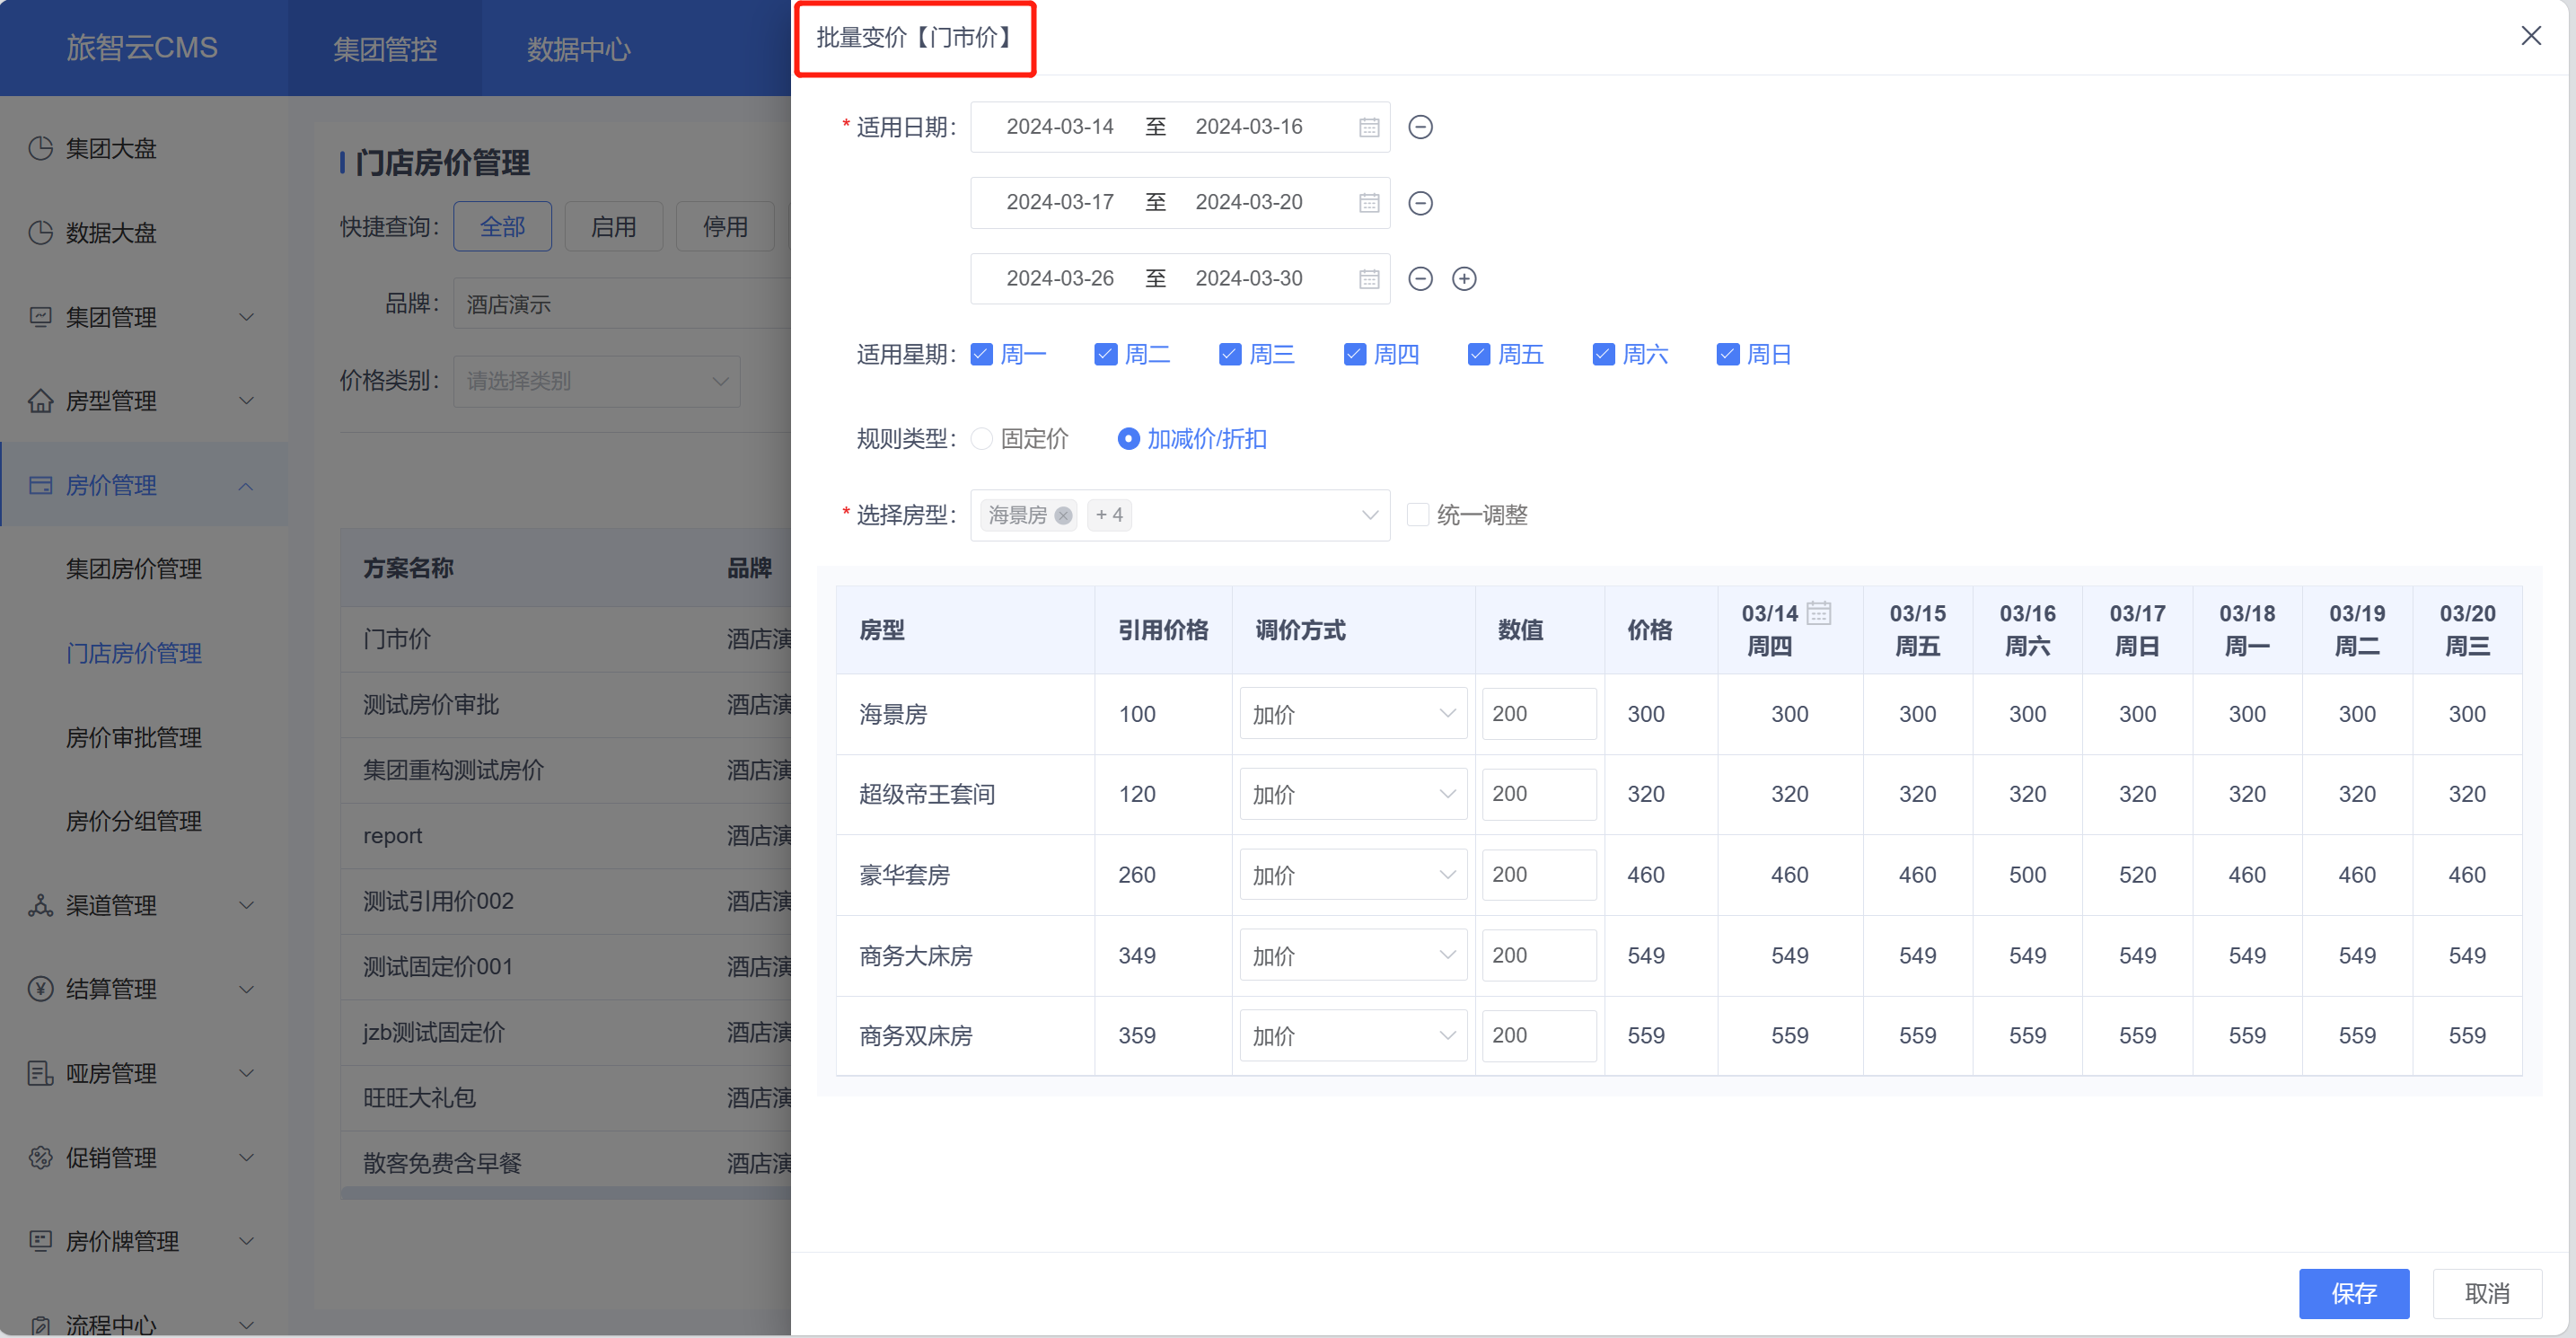Image resolution: width=2576 pixels, height=1338 pixels.
Task: Close the 批量变价 dialog with X icon
Action: click(2531, 36)
